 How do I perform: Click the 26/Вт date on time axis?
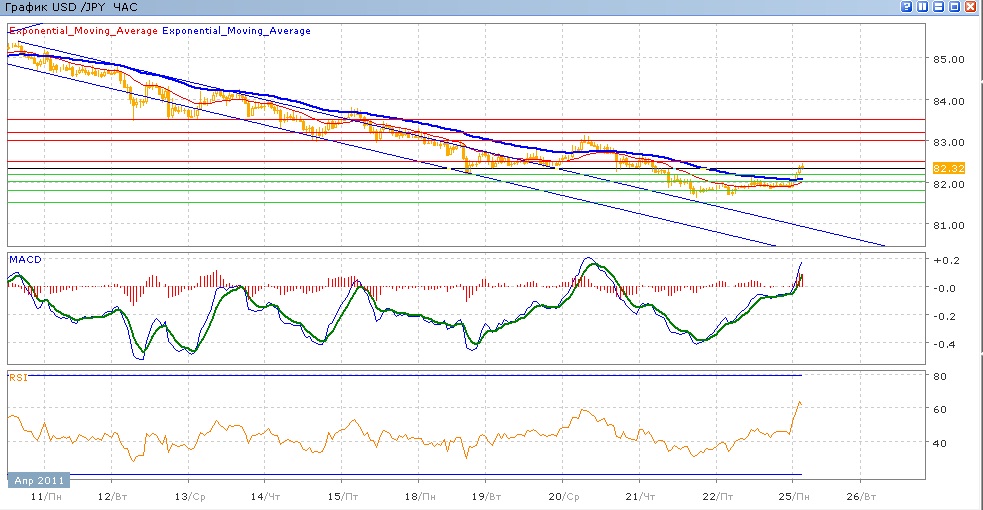coord(862,496)
